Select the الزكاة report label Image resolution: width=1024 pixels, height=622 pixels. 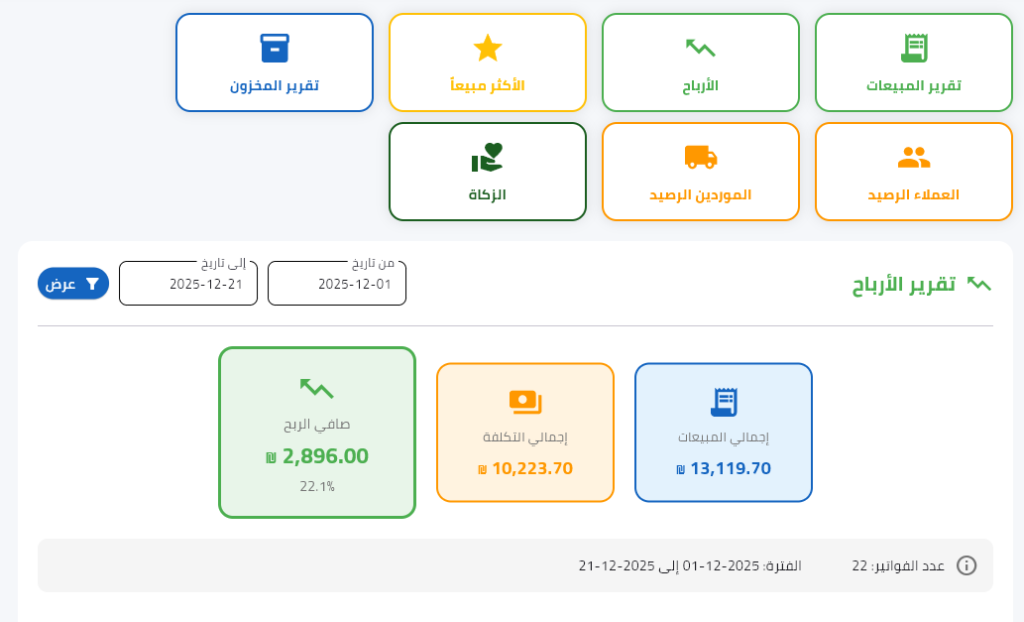tap(487, 195)
